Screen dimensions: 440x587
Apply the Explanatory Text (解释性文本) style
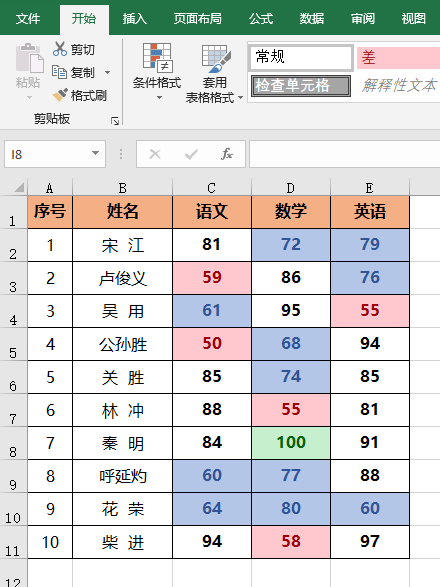coord(398,86)
